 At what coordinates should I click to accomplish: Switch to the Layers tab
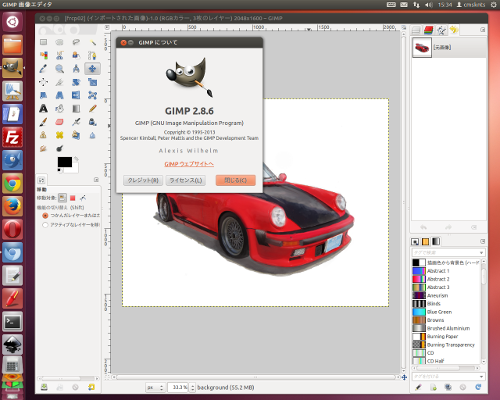416,30
